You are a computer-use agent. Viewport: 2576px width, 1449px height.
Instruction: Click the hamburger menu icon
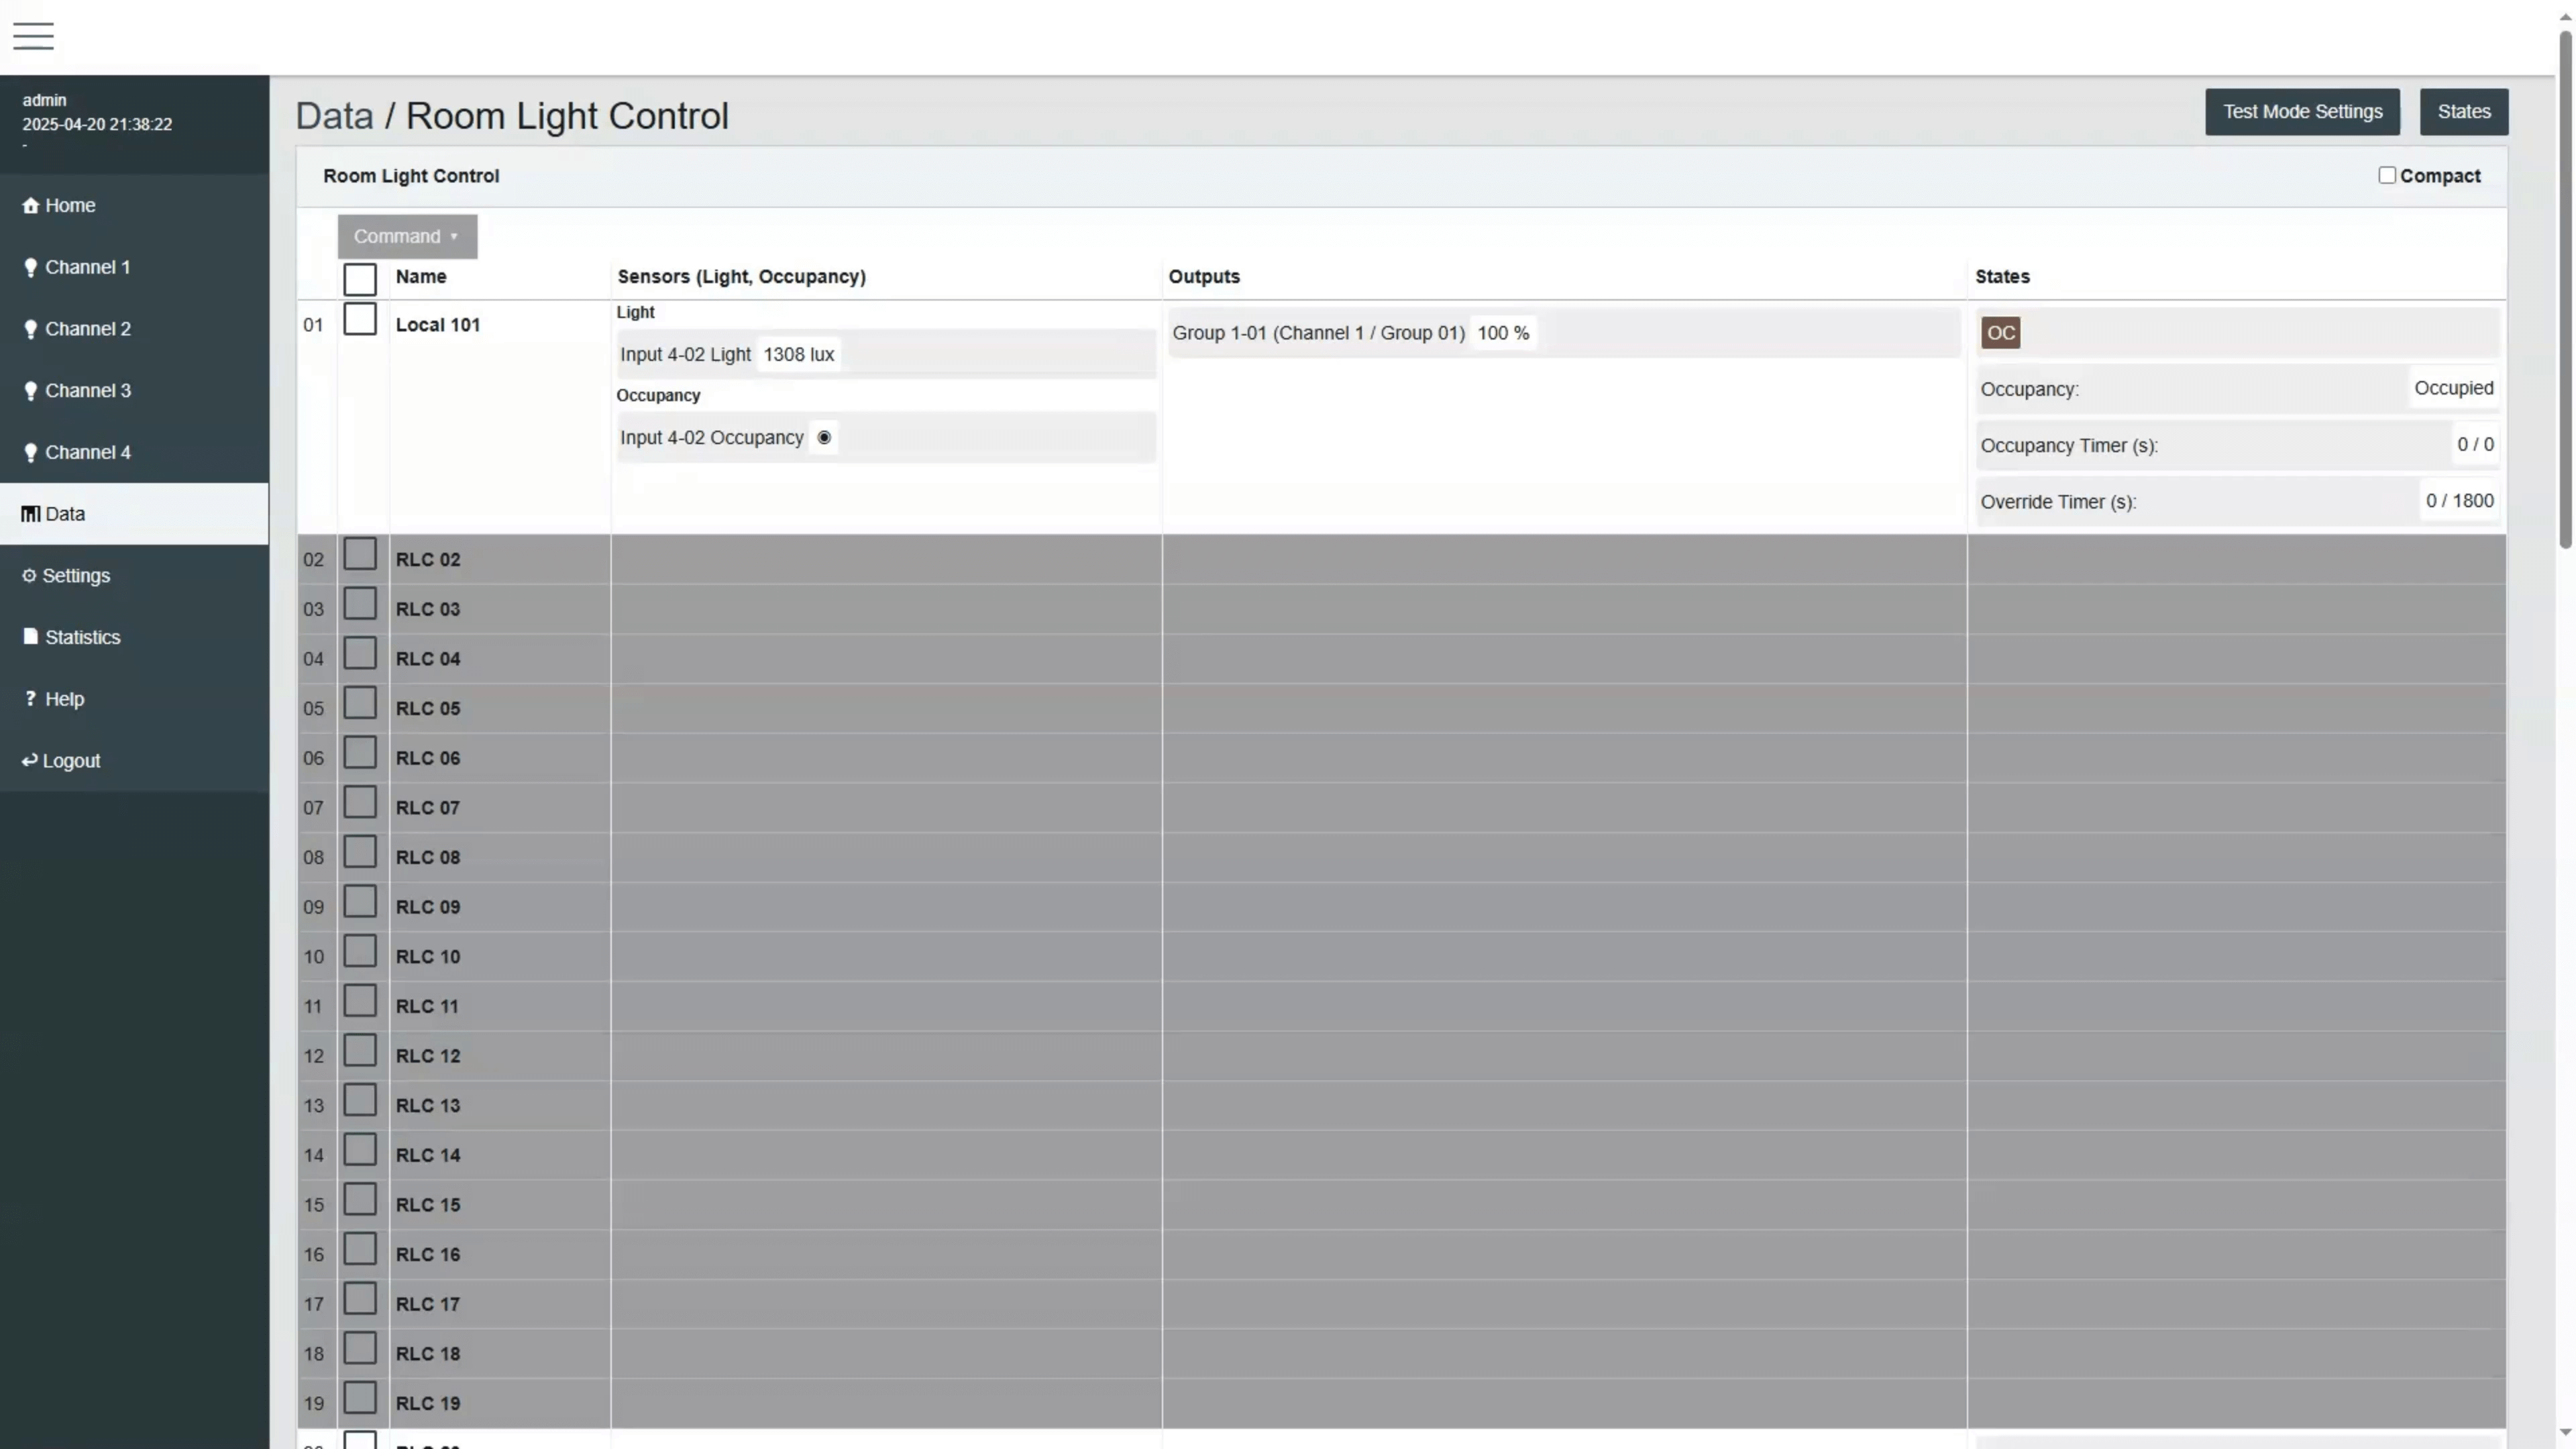pos(33,36)
